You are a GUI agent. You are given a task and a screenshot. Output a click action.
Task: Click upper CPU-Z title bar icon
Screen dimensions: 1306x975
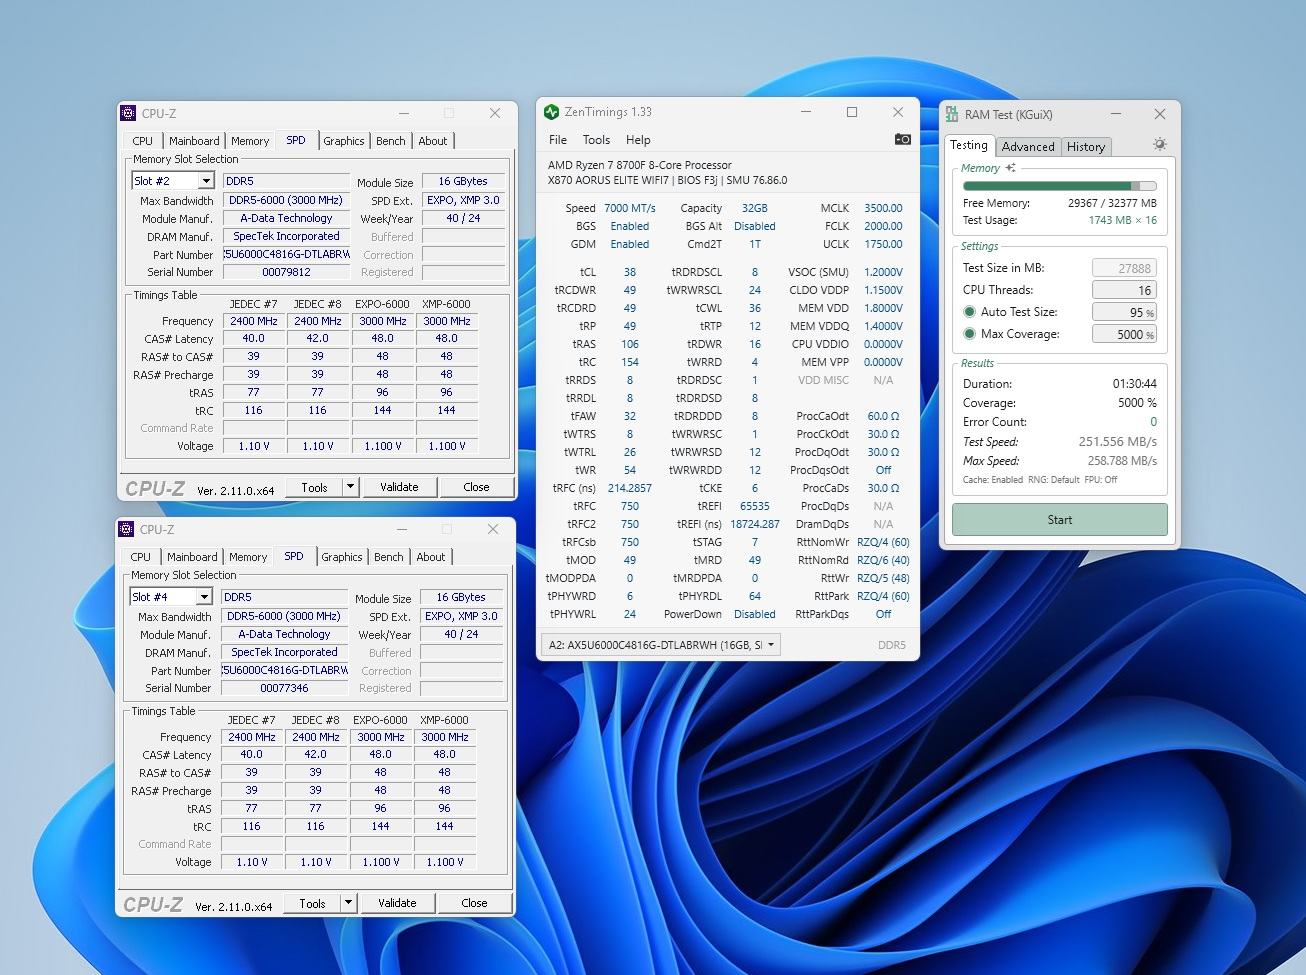tap(127, 114)
